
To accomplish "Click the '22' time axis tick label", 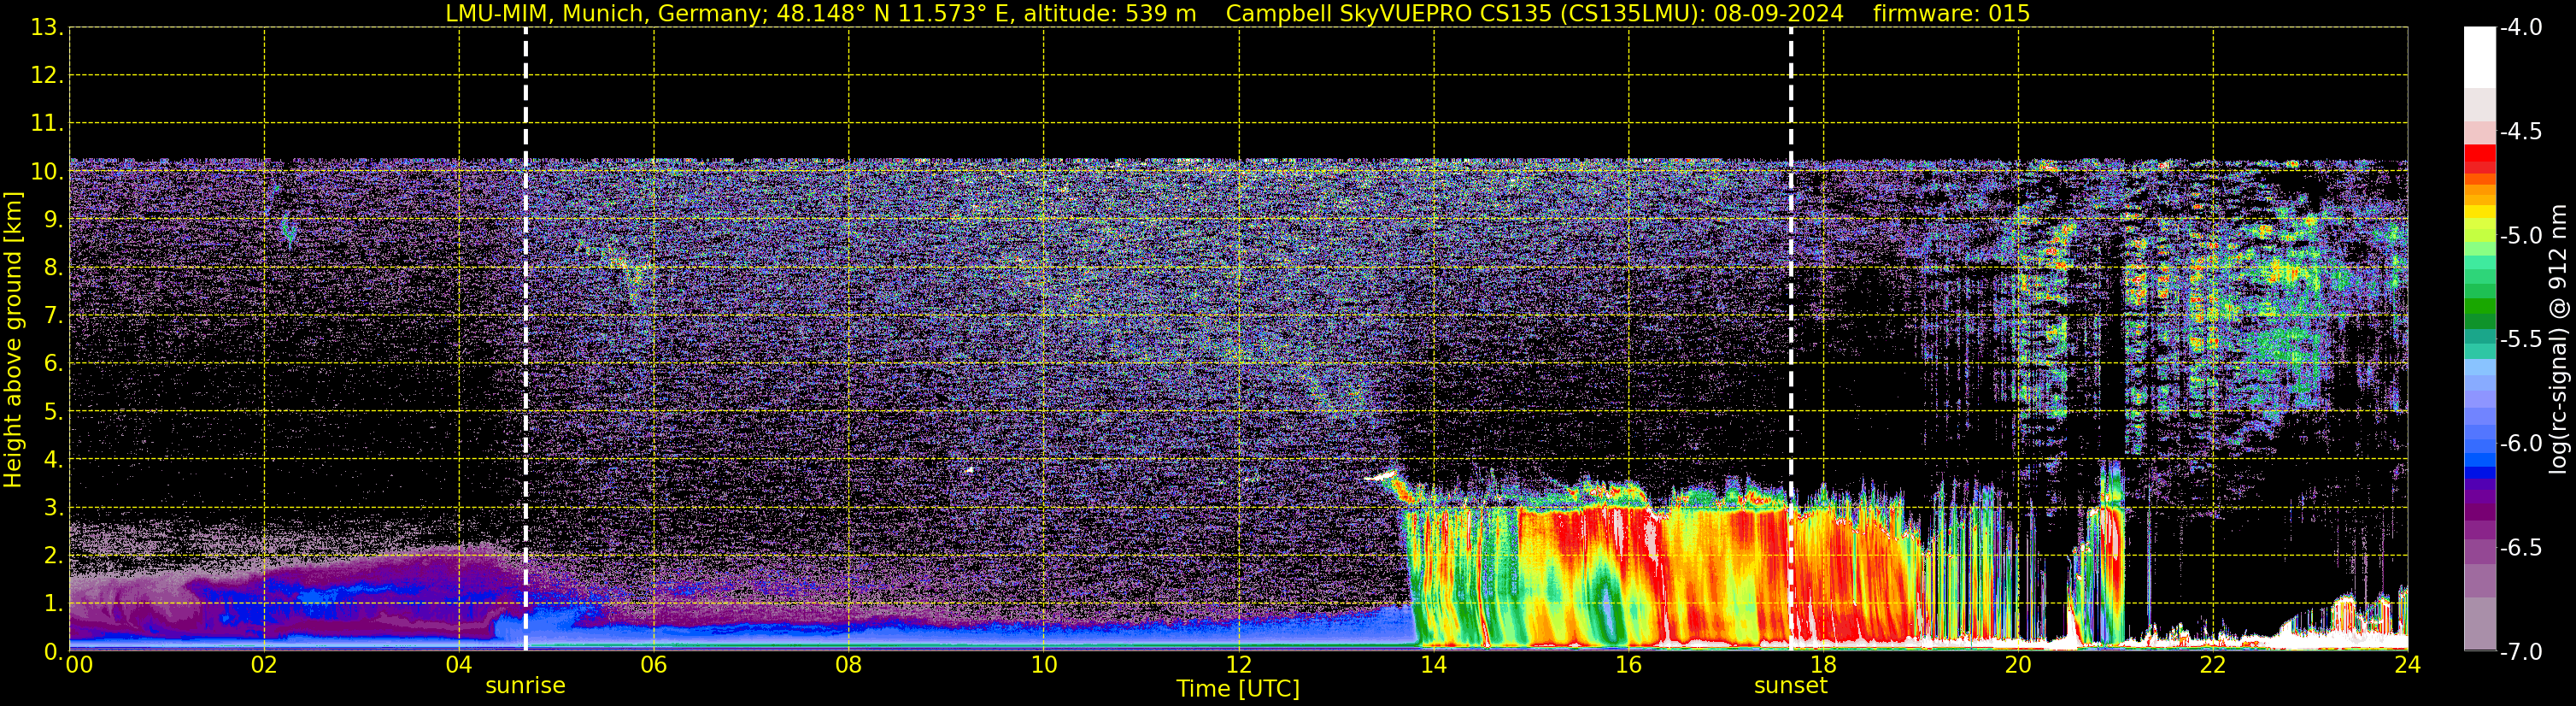I will 2213,665.
